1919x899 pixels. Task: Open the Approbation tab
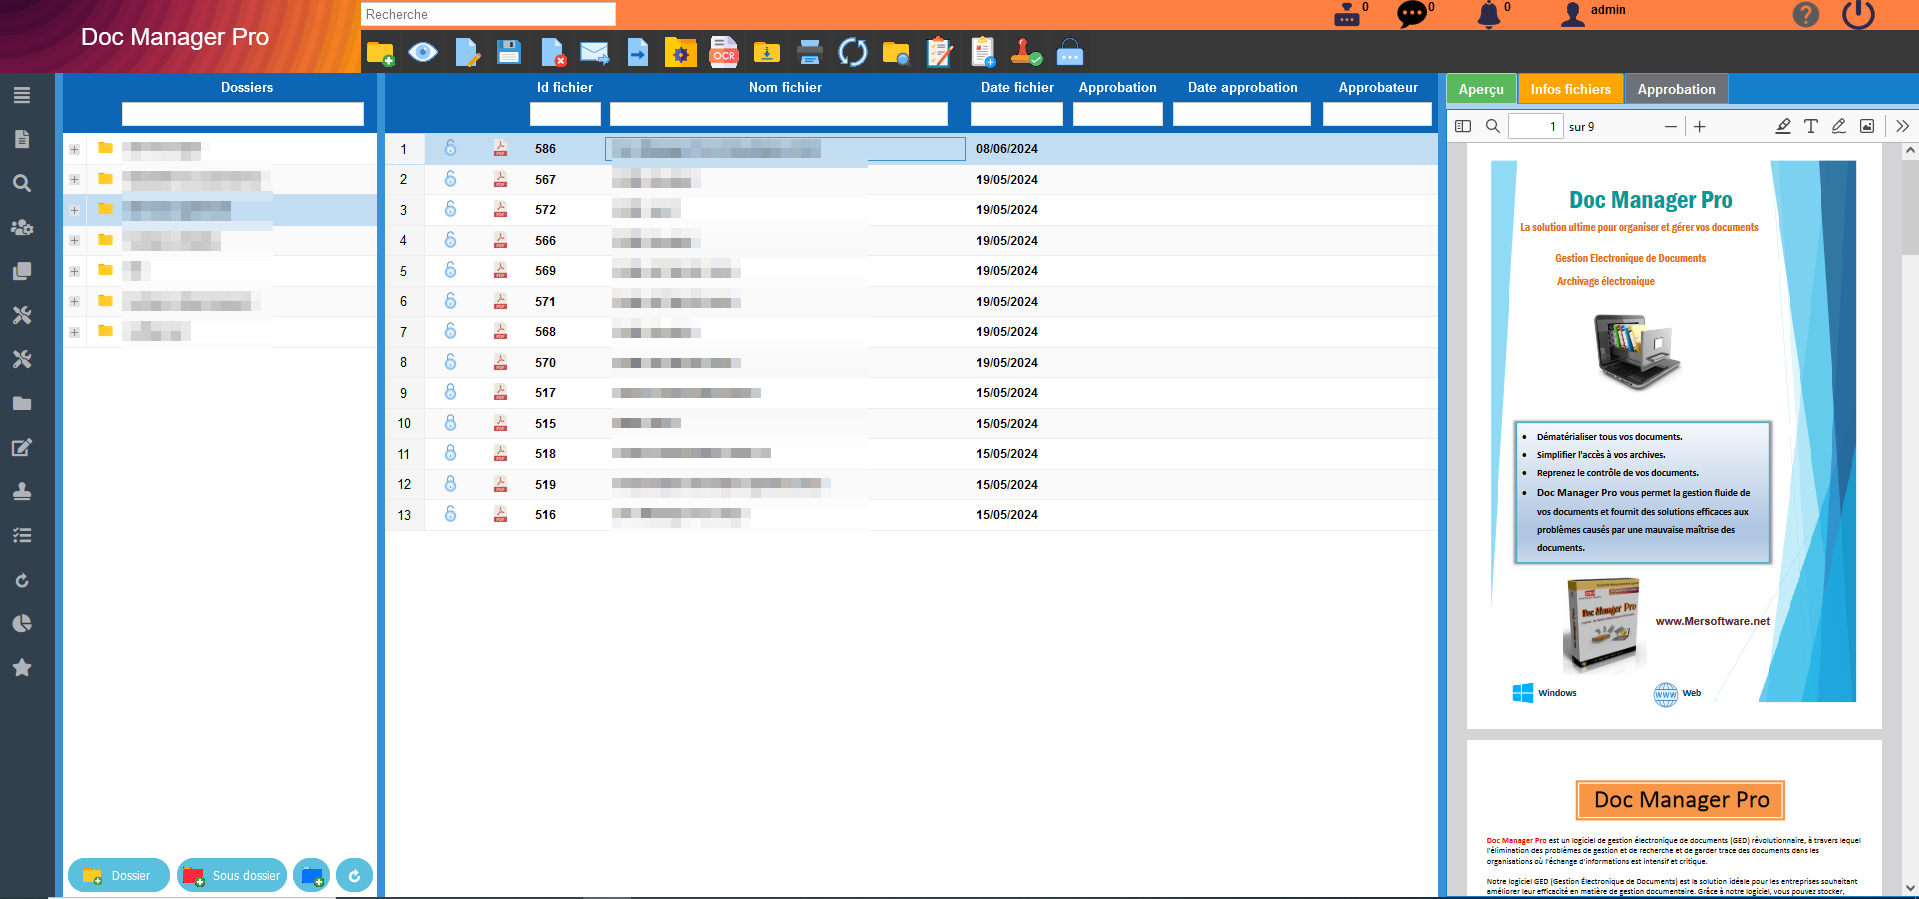(x=1676, y=89)
